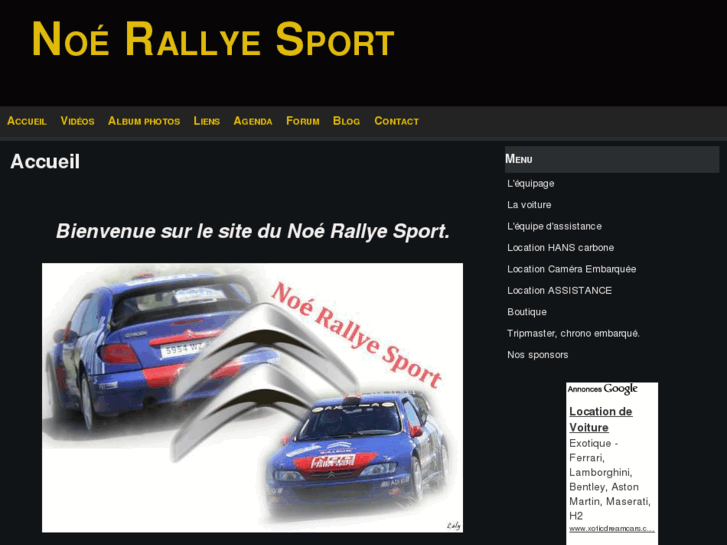Go to the Accueil navigation item

pyautogui.click(x=27, y=121)
